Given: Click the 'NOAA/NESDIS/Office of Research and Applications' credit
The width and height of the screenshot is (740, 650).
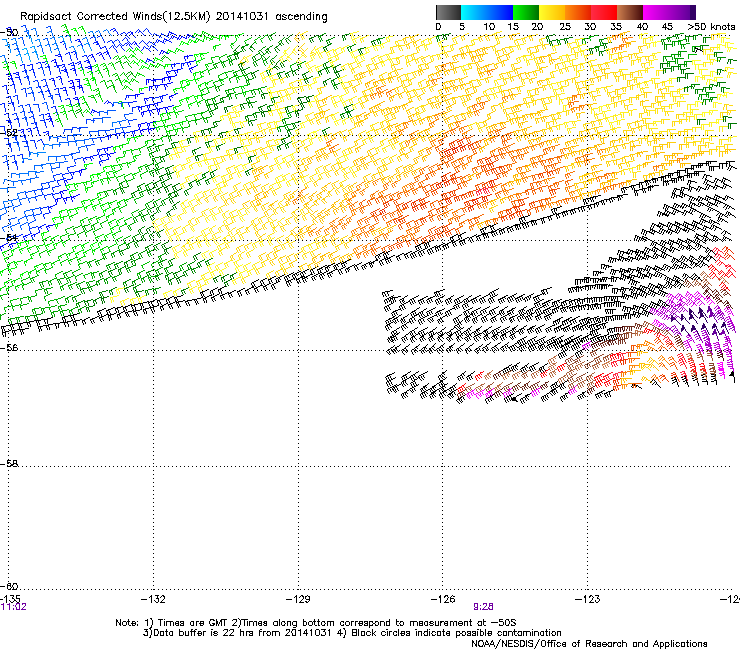Looking at the screenshot, I should (x=589, y=644).
